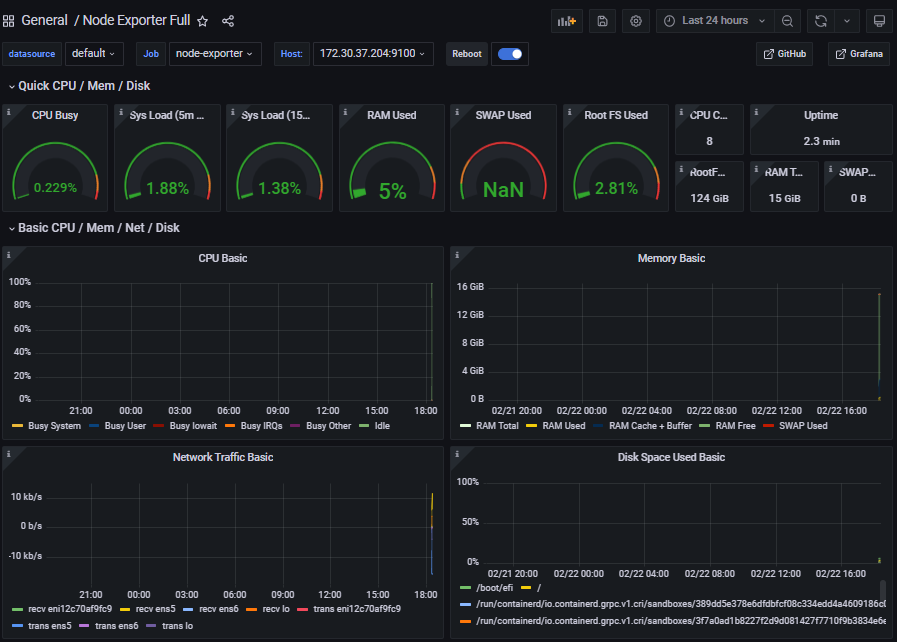
Task: Open Disk Space Used Basic title menu
Action: (671, 457)
